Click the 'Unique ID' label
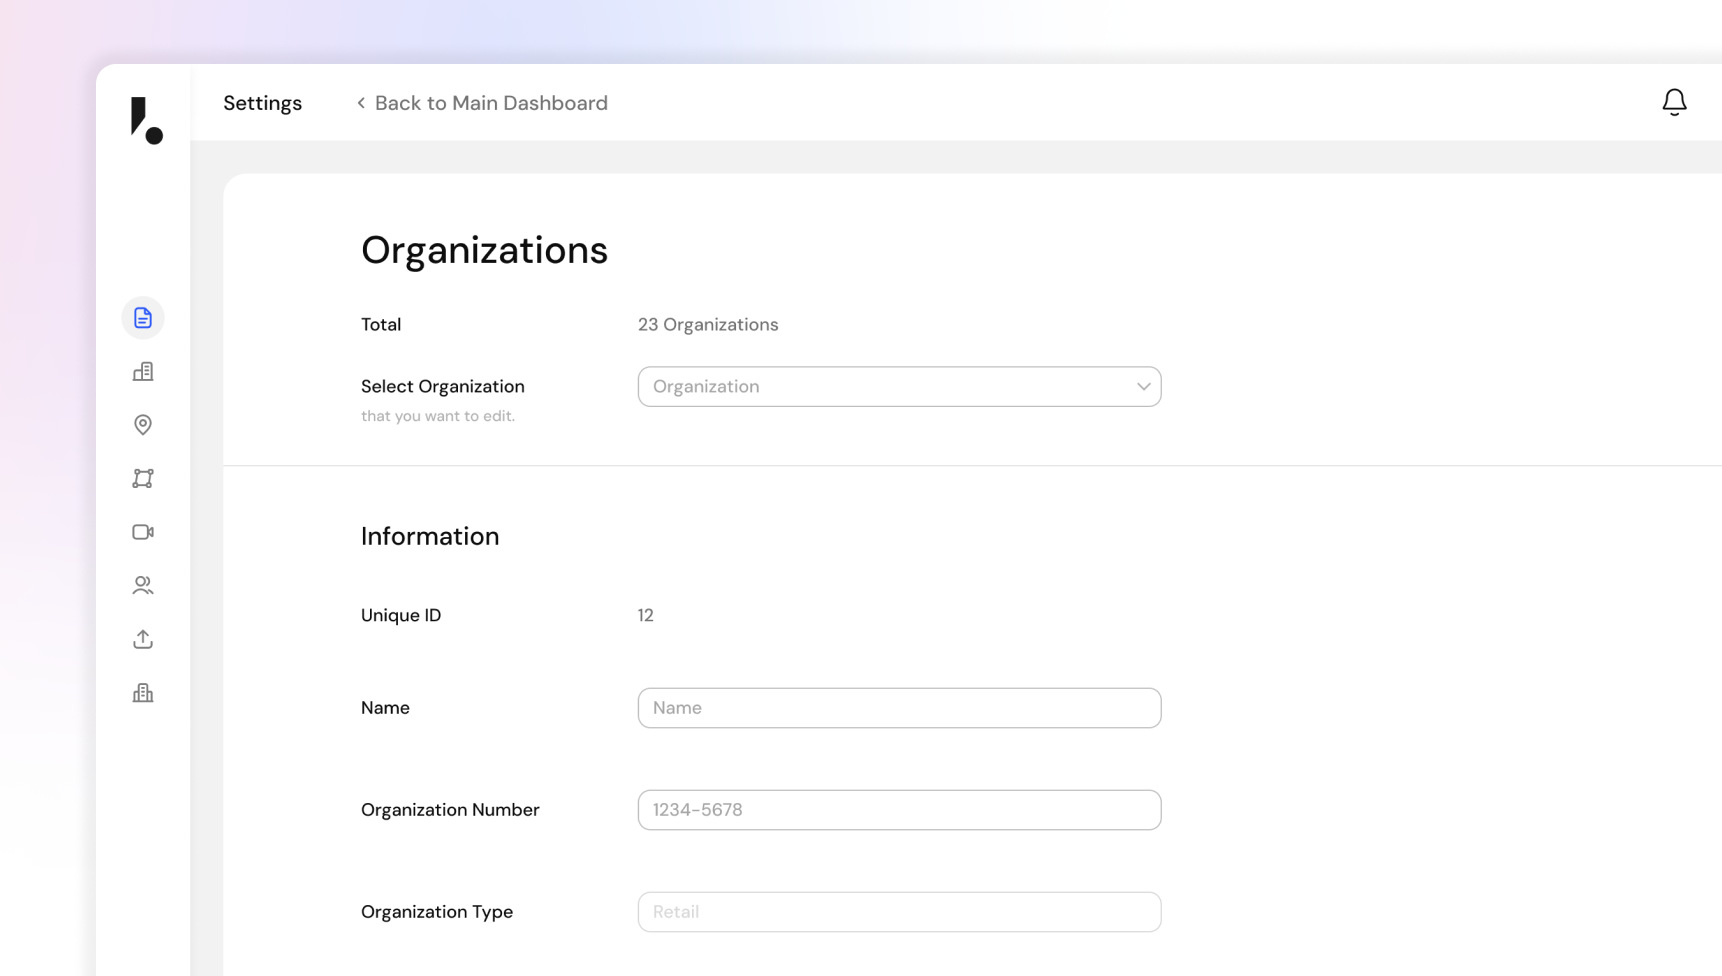This screenshot has width=1722, height=976. [401, 616]
